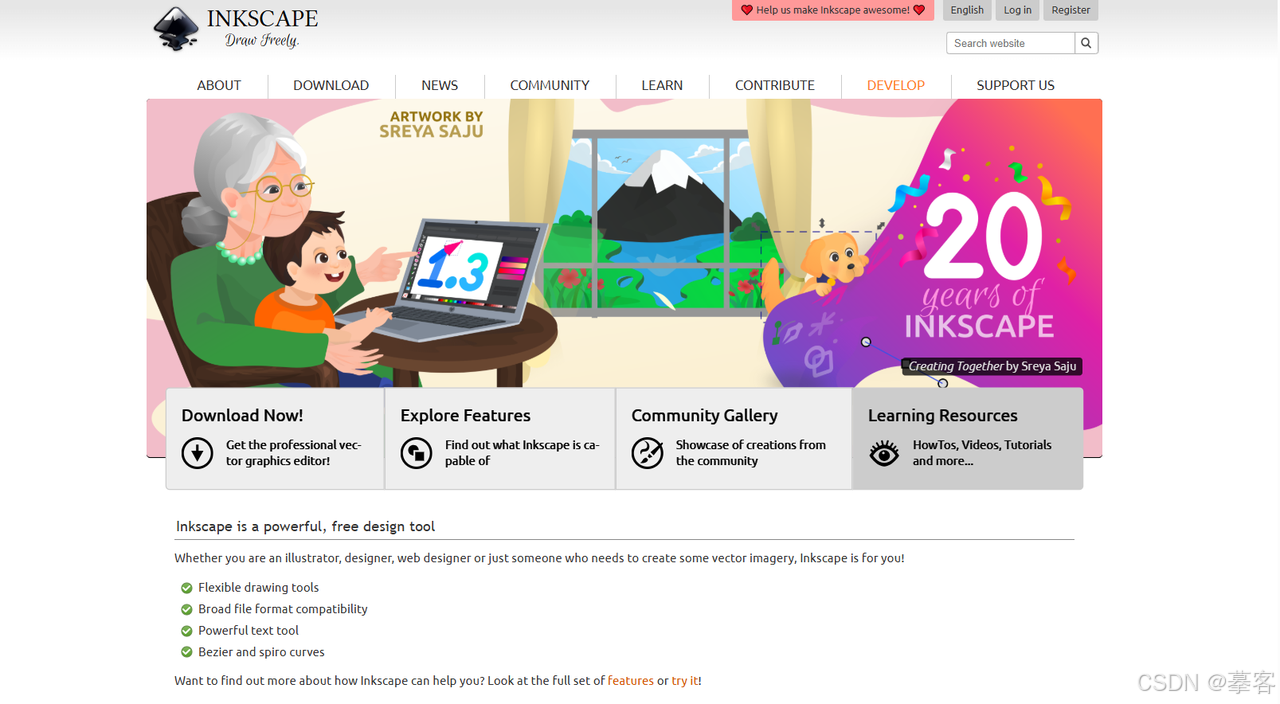Follow the orange features link

tap(631, 681)
